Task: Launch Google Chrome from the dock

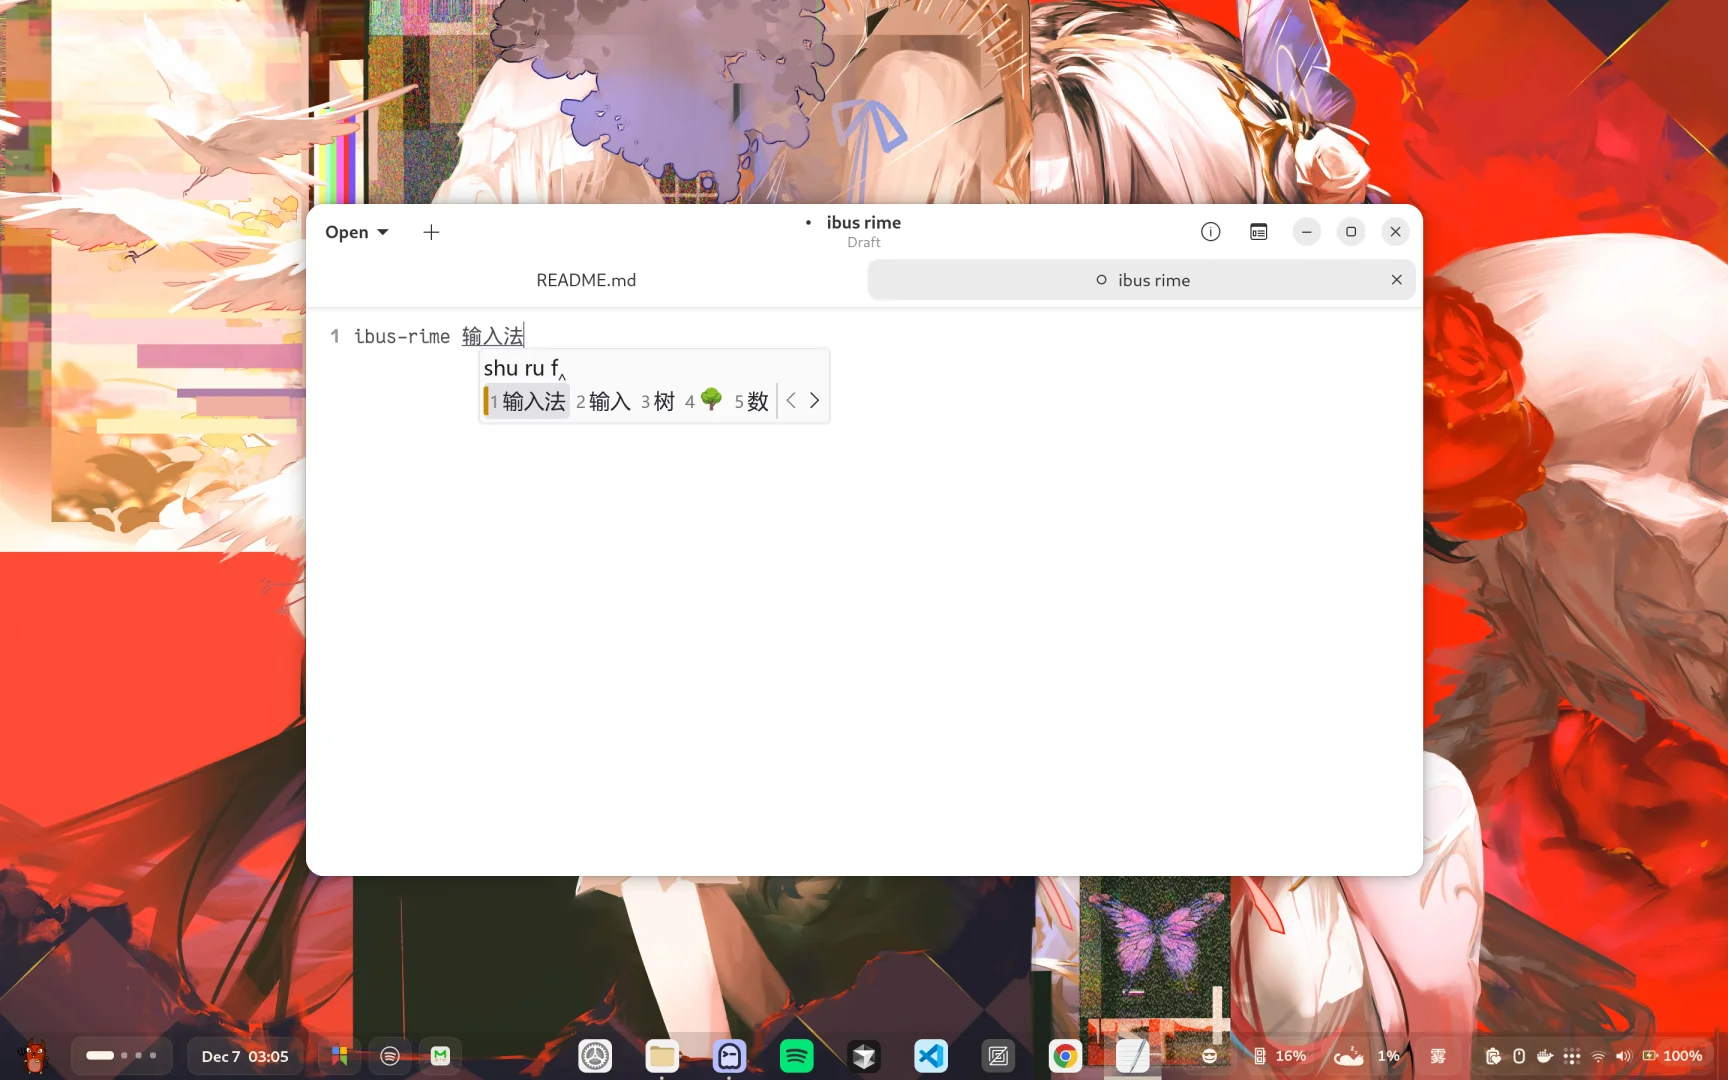Action: (1065, 1056)
